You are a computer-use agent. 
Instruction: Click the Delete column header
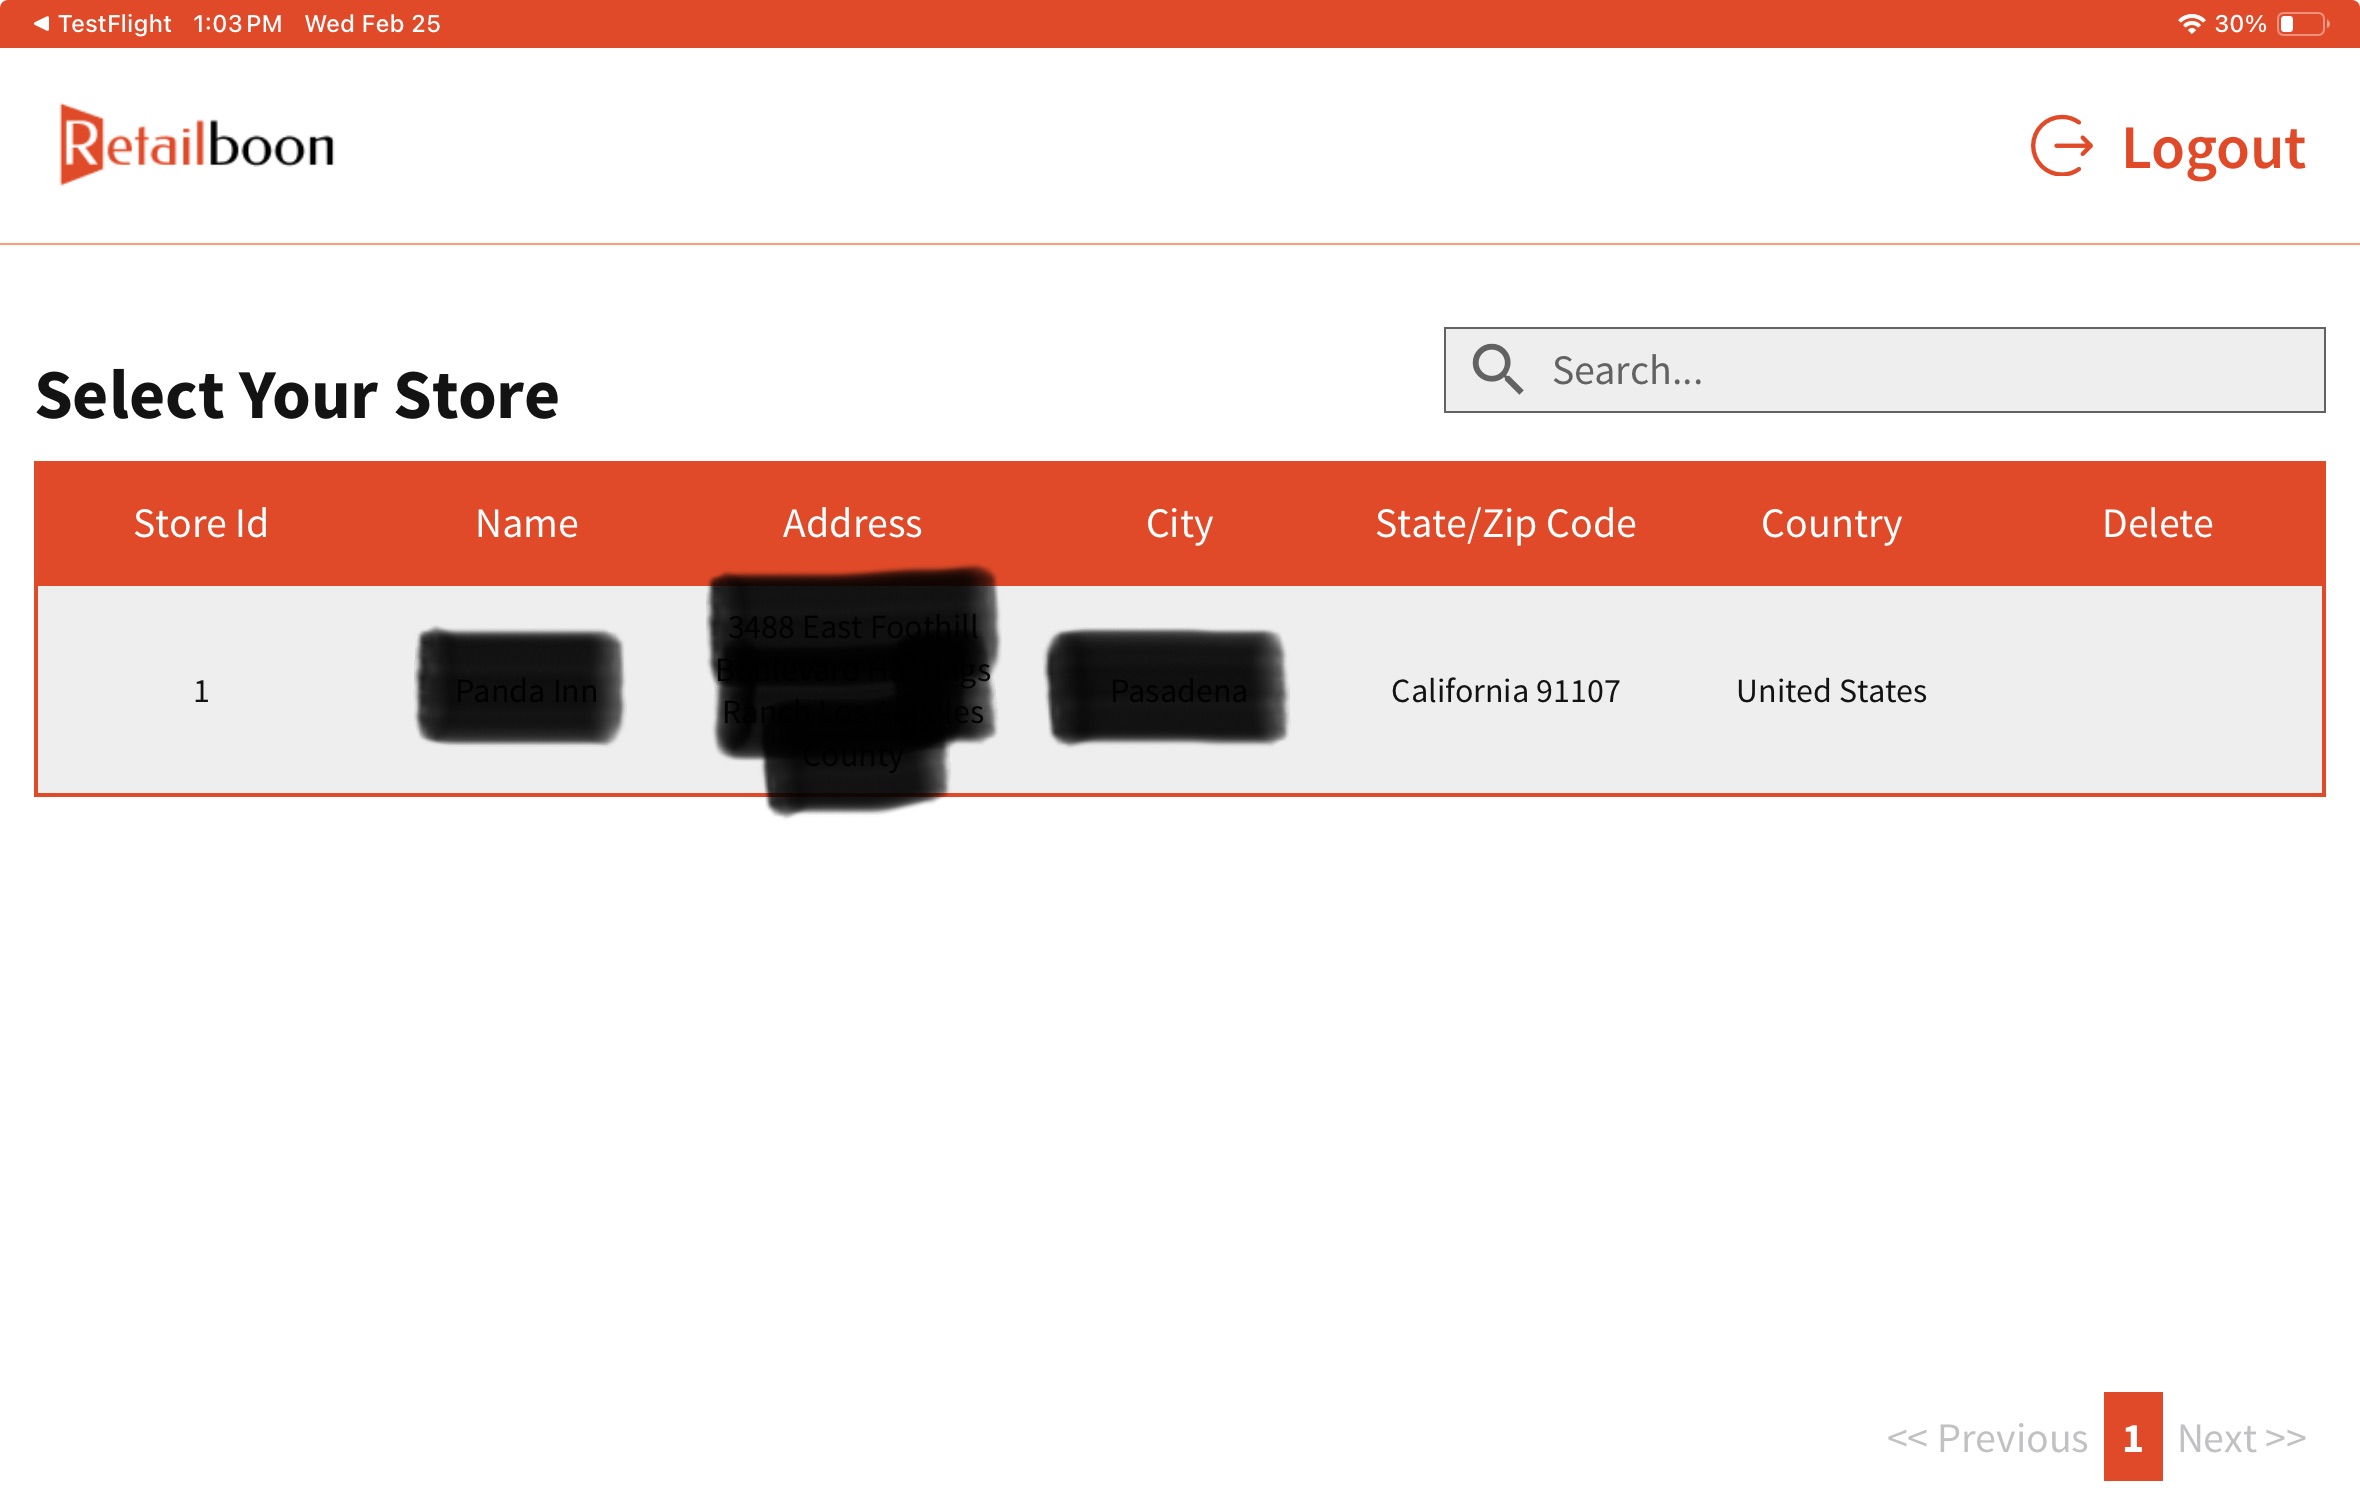tap(2157, 523)
